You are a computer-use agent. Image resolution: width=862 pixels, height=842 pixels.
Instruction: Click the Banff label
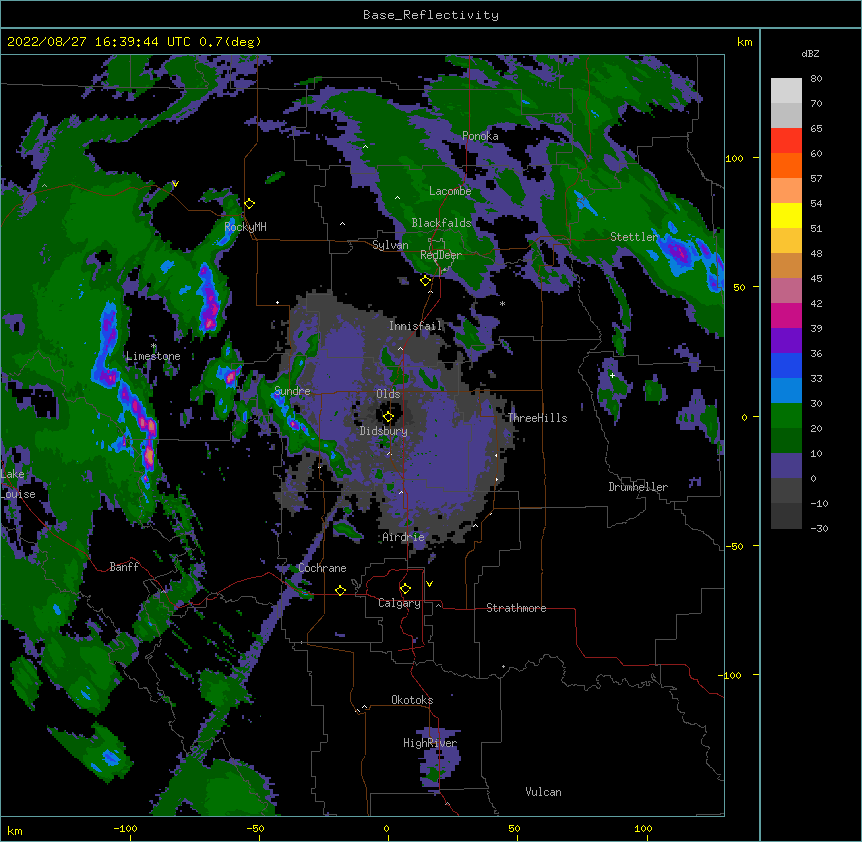124,567
